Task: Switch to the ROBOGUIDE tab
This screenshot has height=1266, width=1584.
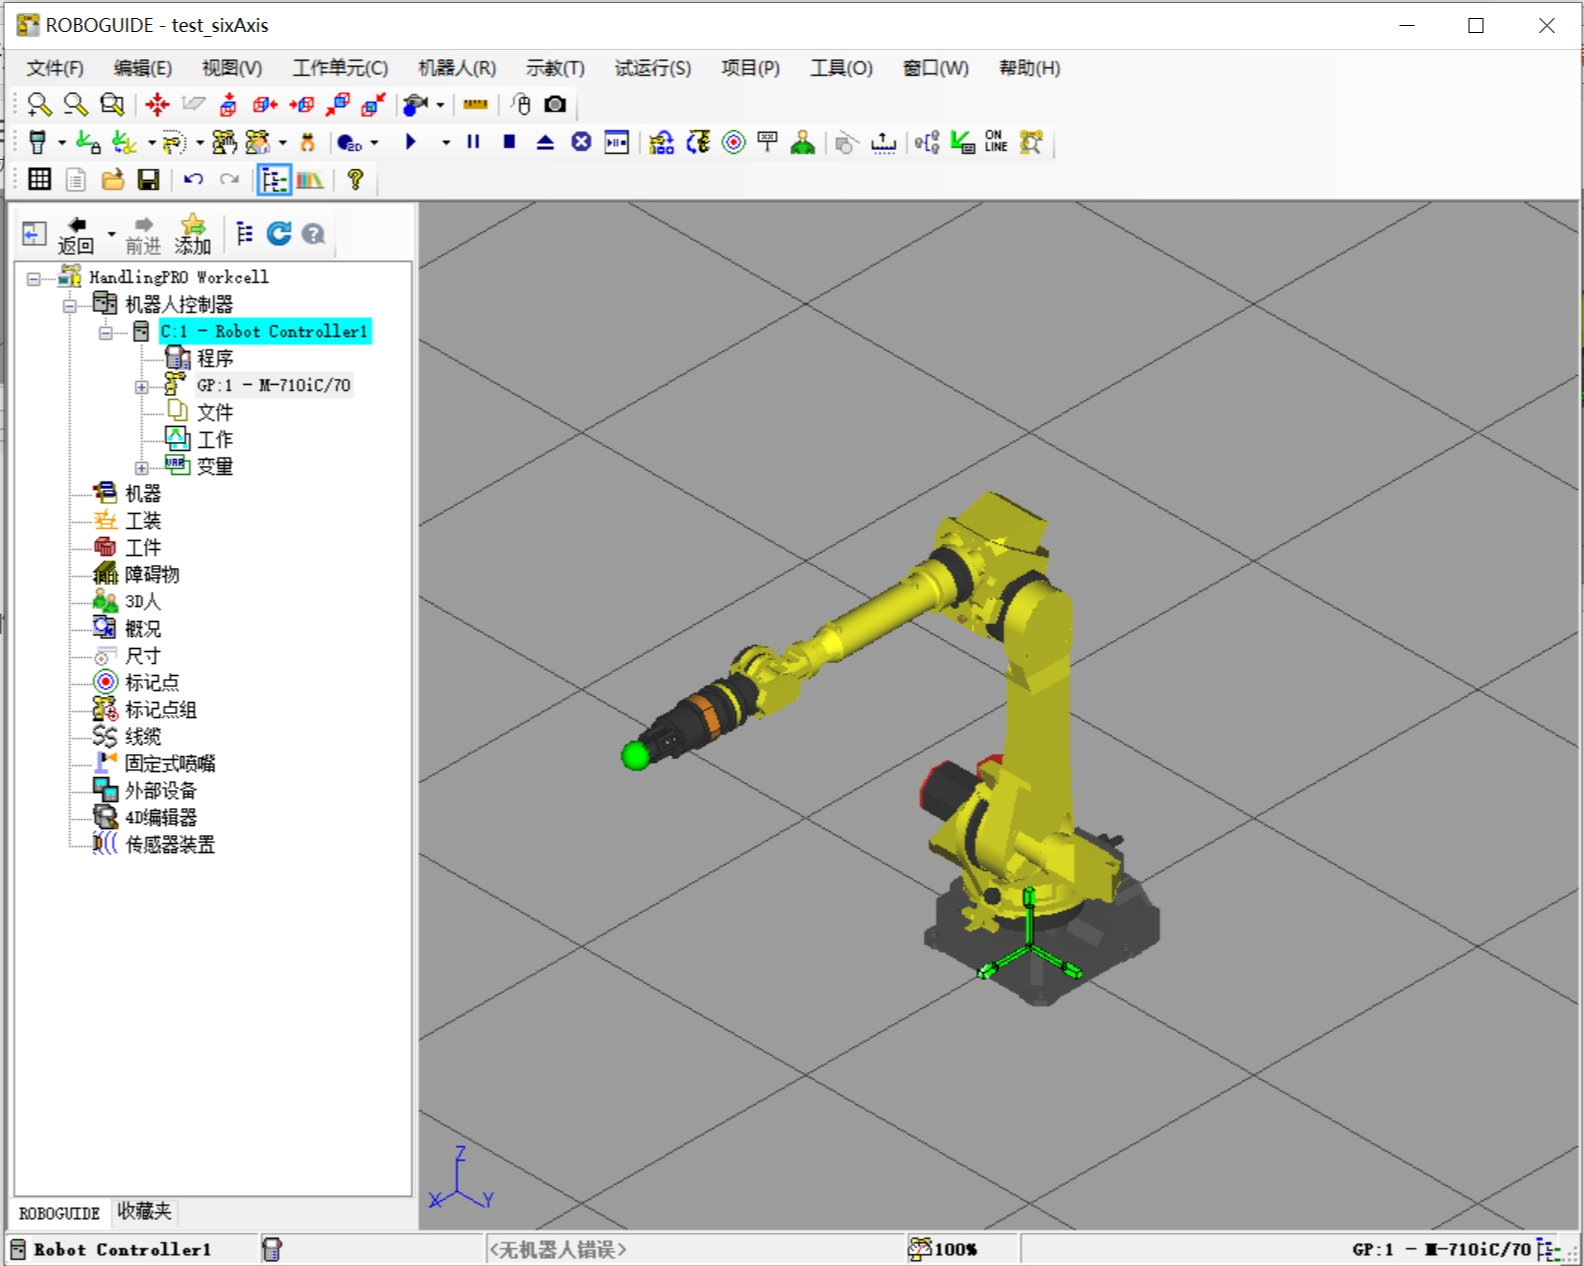Action: pyautogui.click(x=59, y=1213)
